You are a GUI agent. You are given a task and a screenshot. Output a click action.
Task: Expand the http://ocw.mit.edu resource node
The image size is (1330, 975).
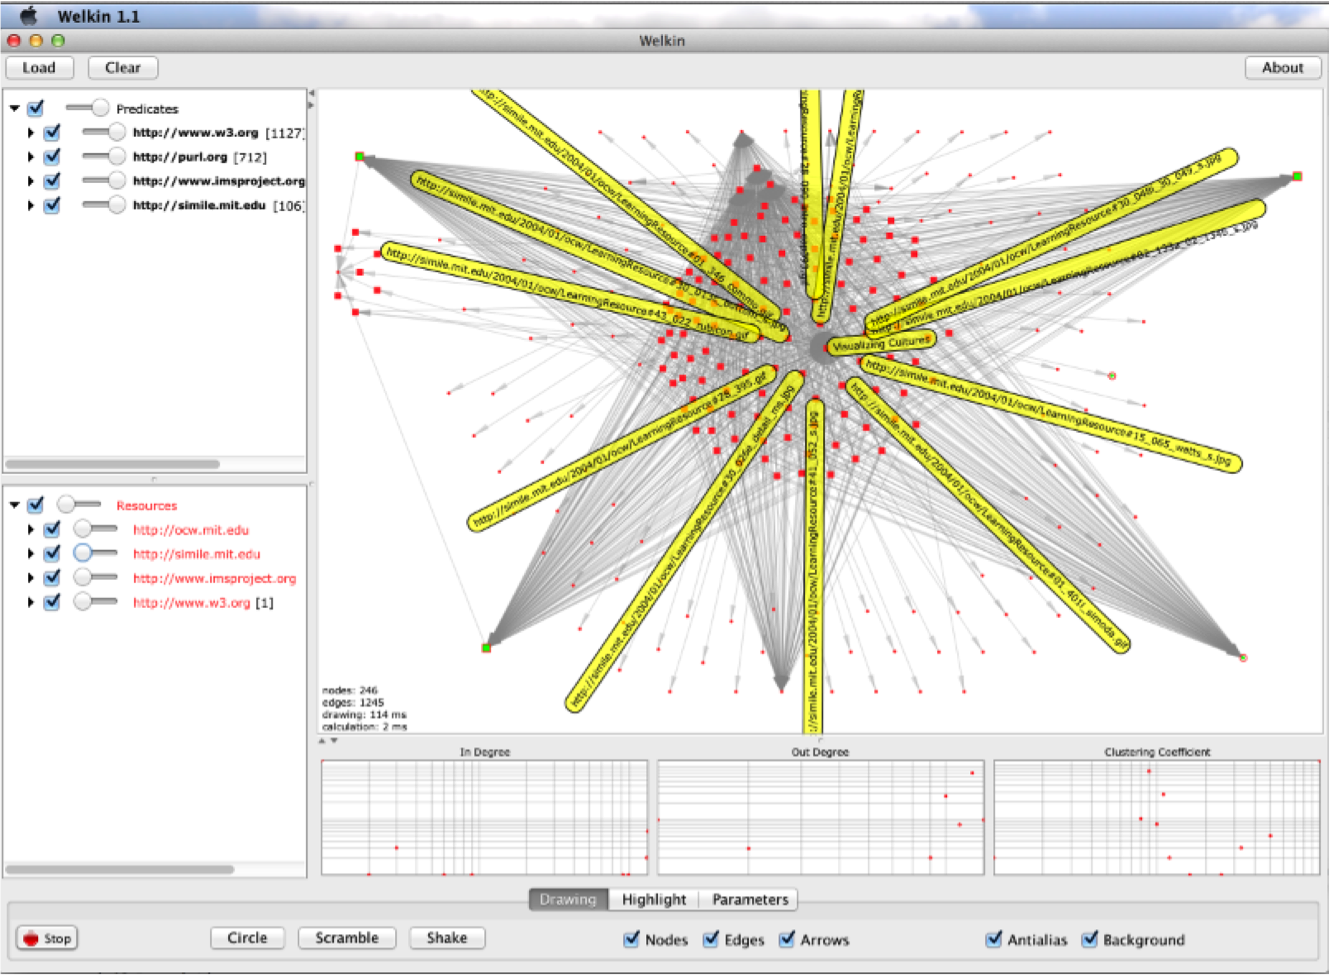pyautogui.click(x=31, y=529)
